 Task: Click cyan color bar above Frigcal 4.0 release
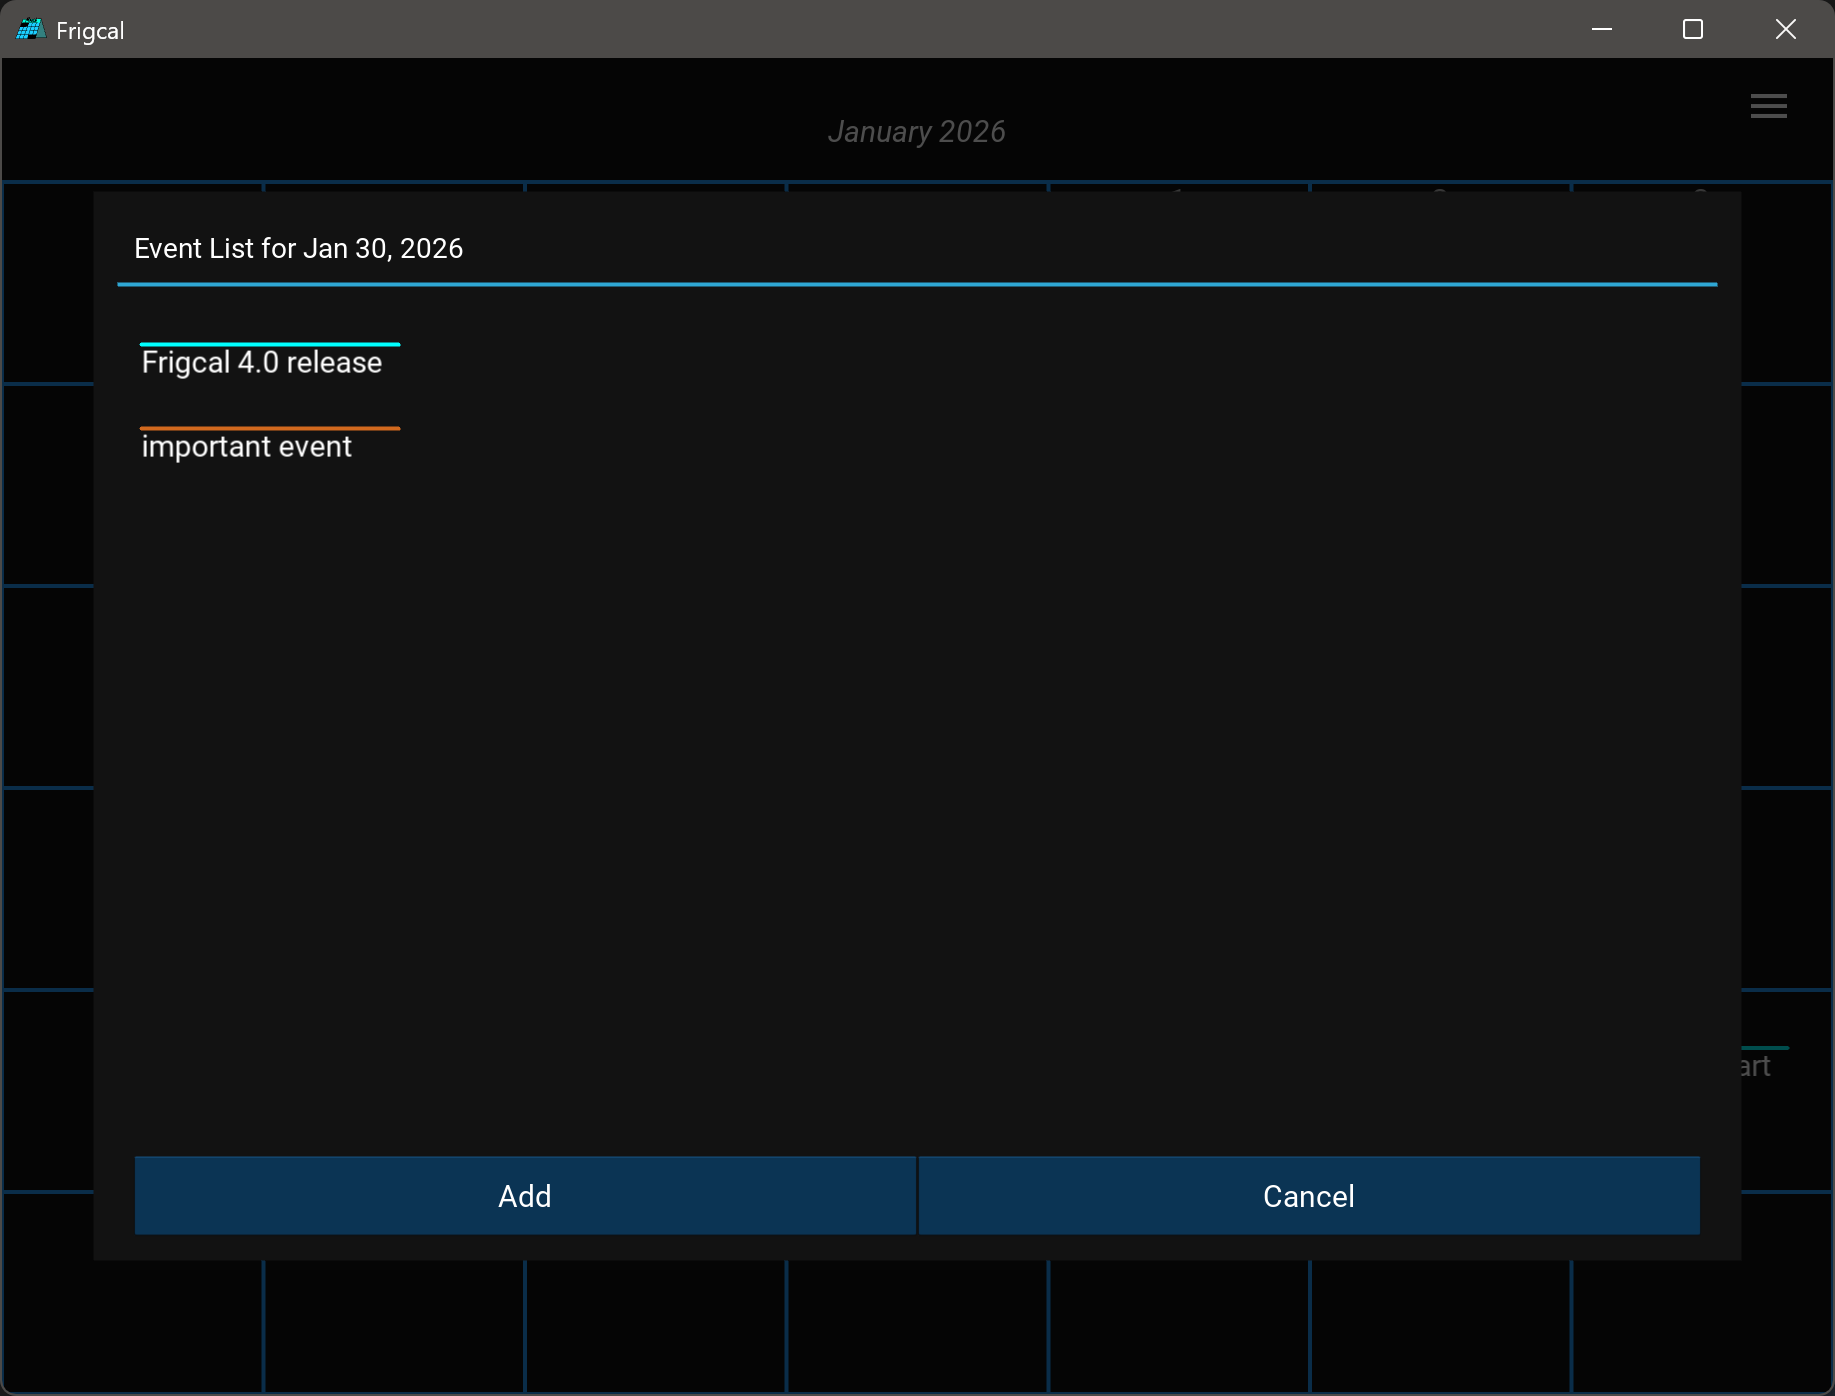[270, 344]
